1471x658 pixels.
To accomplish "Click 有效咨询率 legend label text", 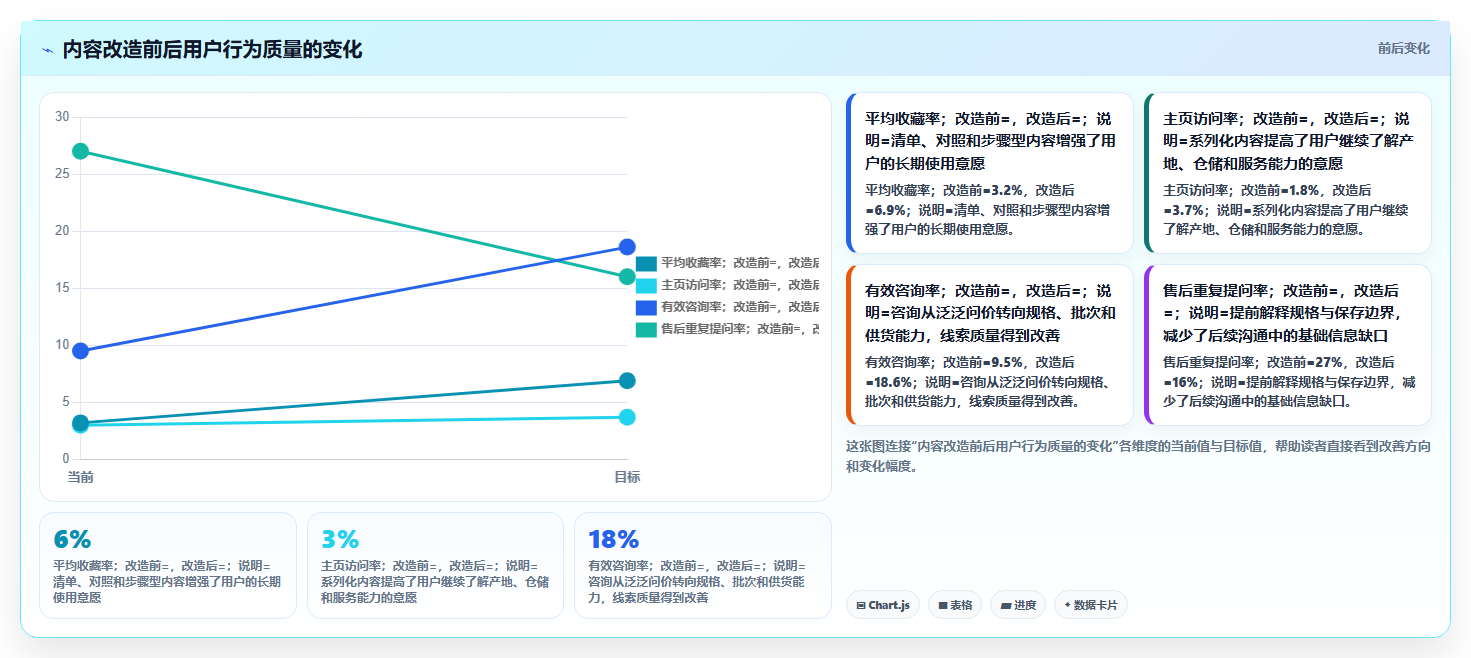I will click(740, 307).
